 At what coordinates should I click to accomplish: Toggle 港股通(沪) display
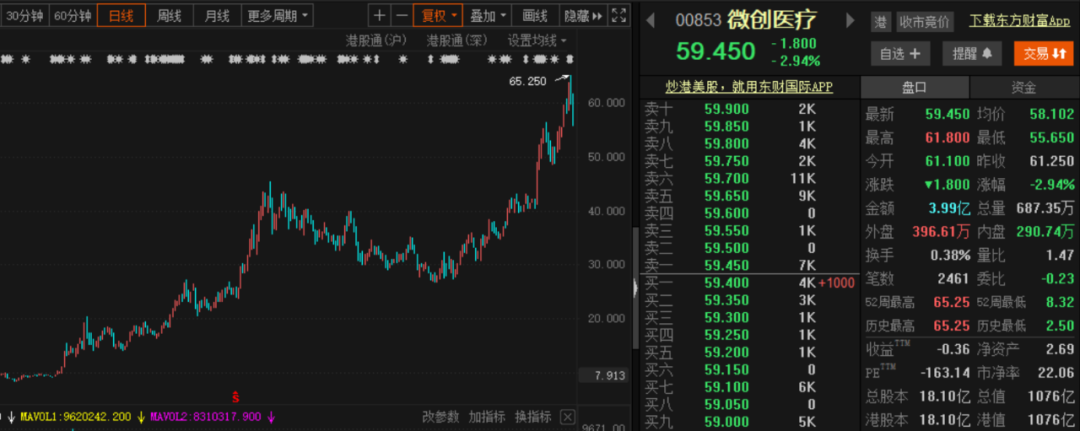click(377, 41)
